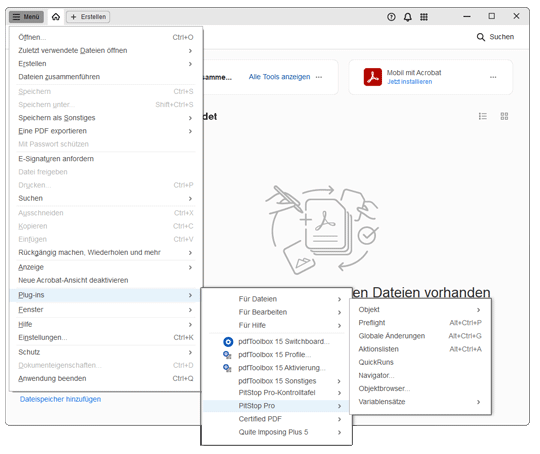Open pdfToolbox 15 Switchboard... entry

pos(277,341)
